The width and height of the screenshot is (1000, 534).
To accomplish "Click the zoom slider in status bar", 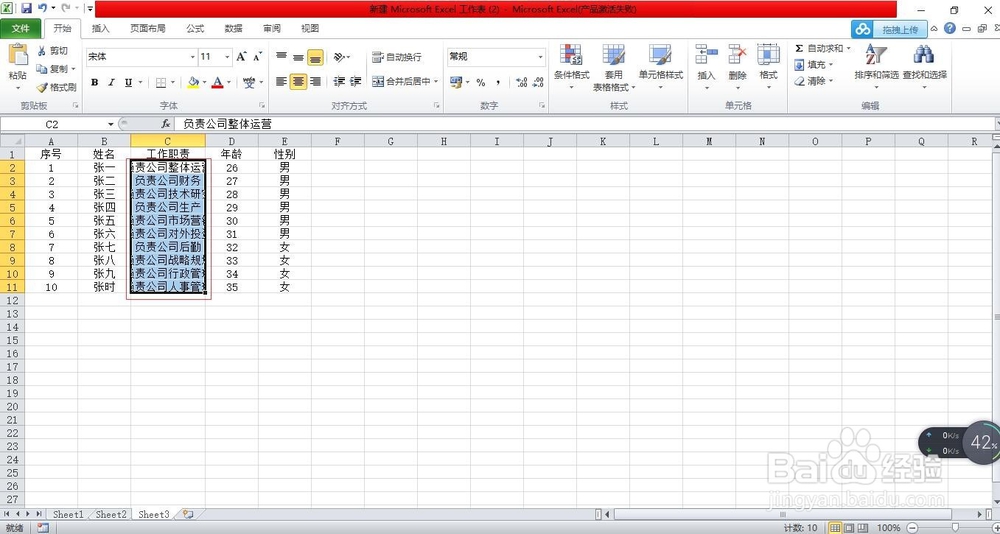I will [x=955, y=528].
